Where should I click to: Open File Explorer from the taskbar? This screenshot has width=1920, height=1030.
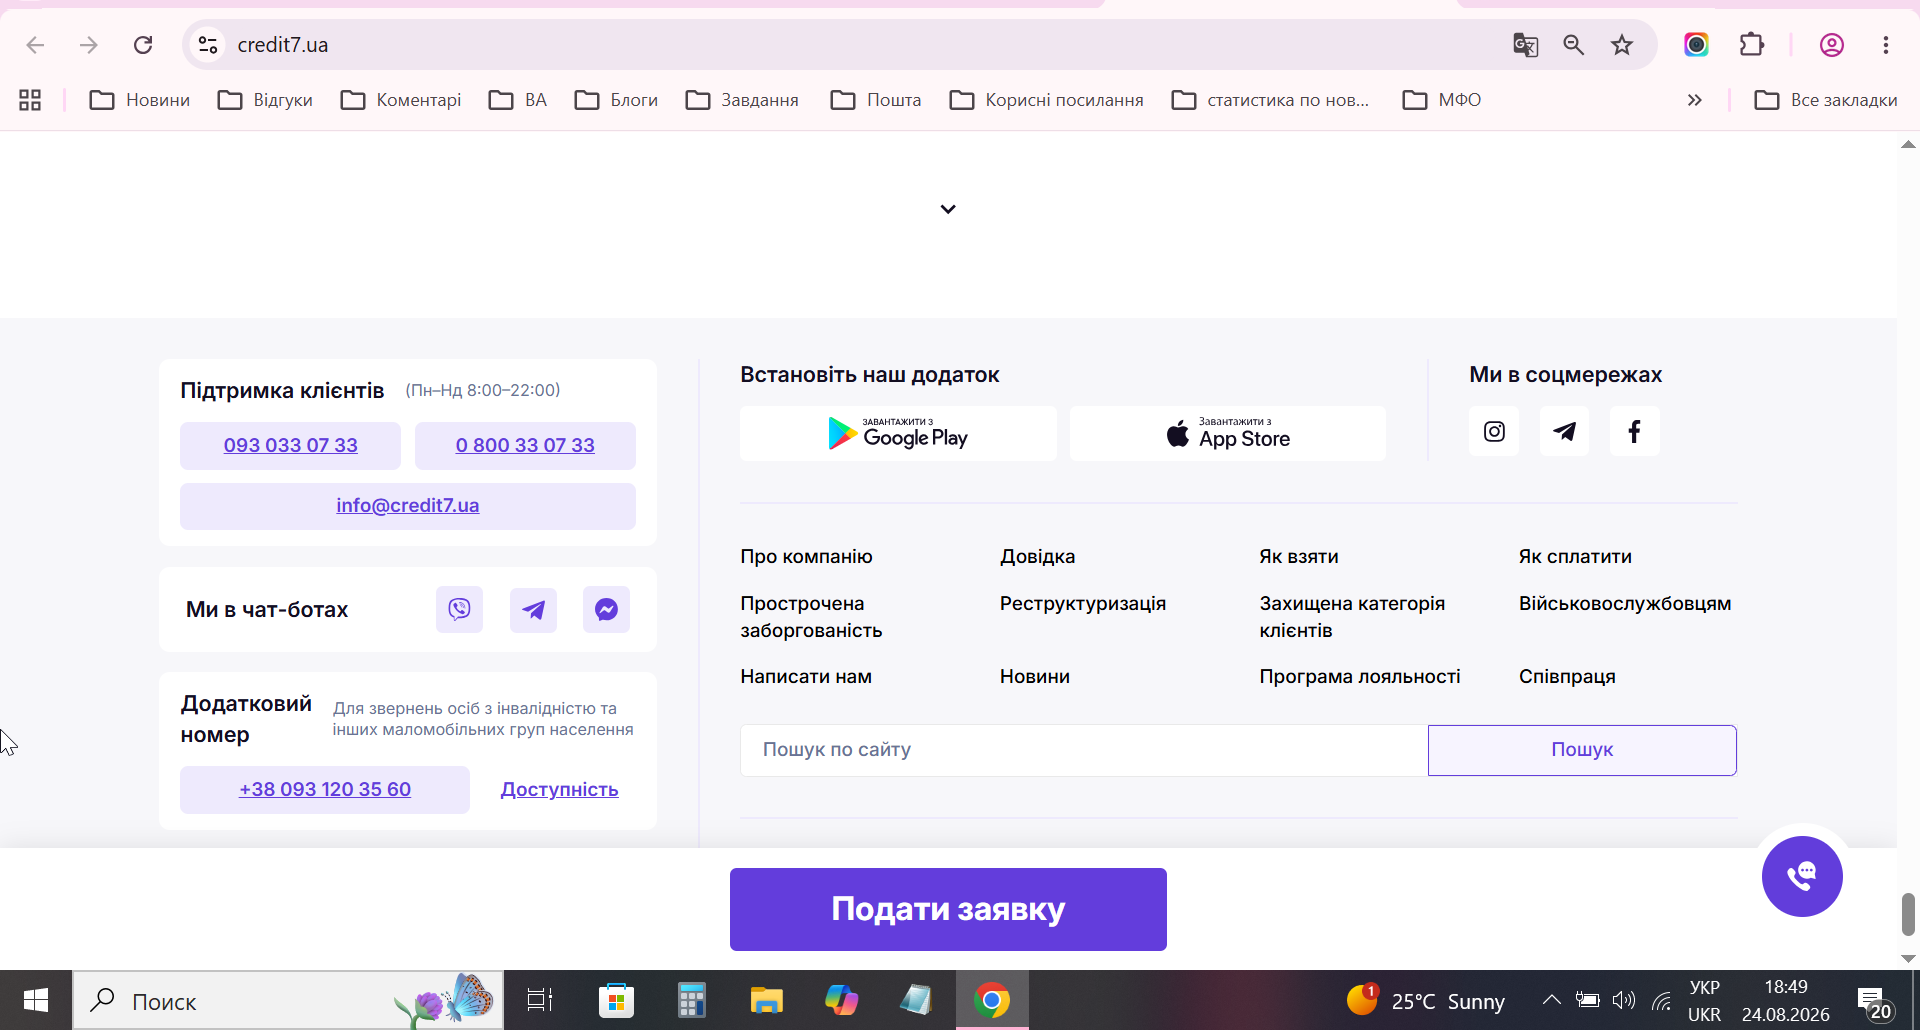pyautogui.click(x=766, y=1000)
